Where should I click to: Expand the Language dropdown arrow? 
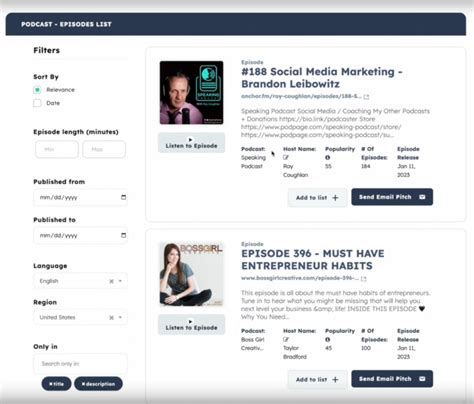[x=120, y=281]
